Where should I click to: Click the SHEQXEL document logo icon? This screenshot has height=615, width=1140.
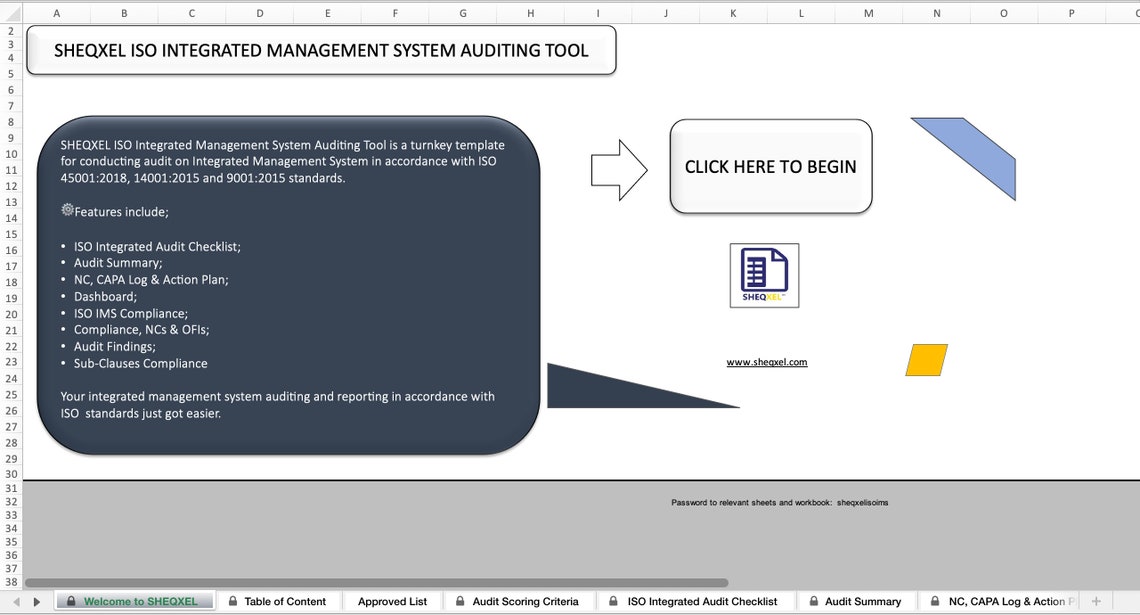click(763, 274)
